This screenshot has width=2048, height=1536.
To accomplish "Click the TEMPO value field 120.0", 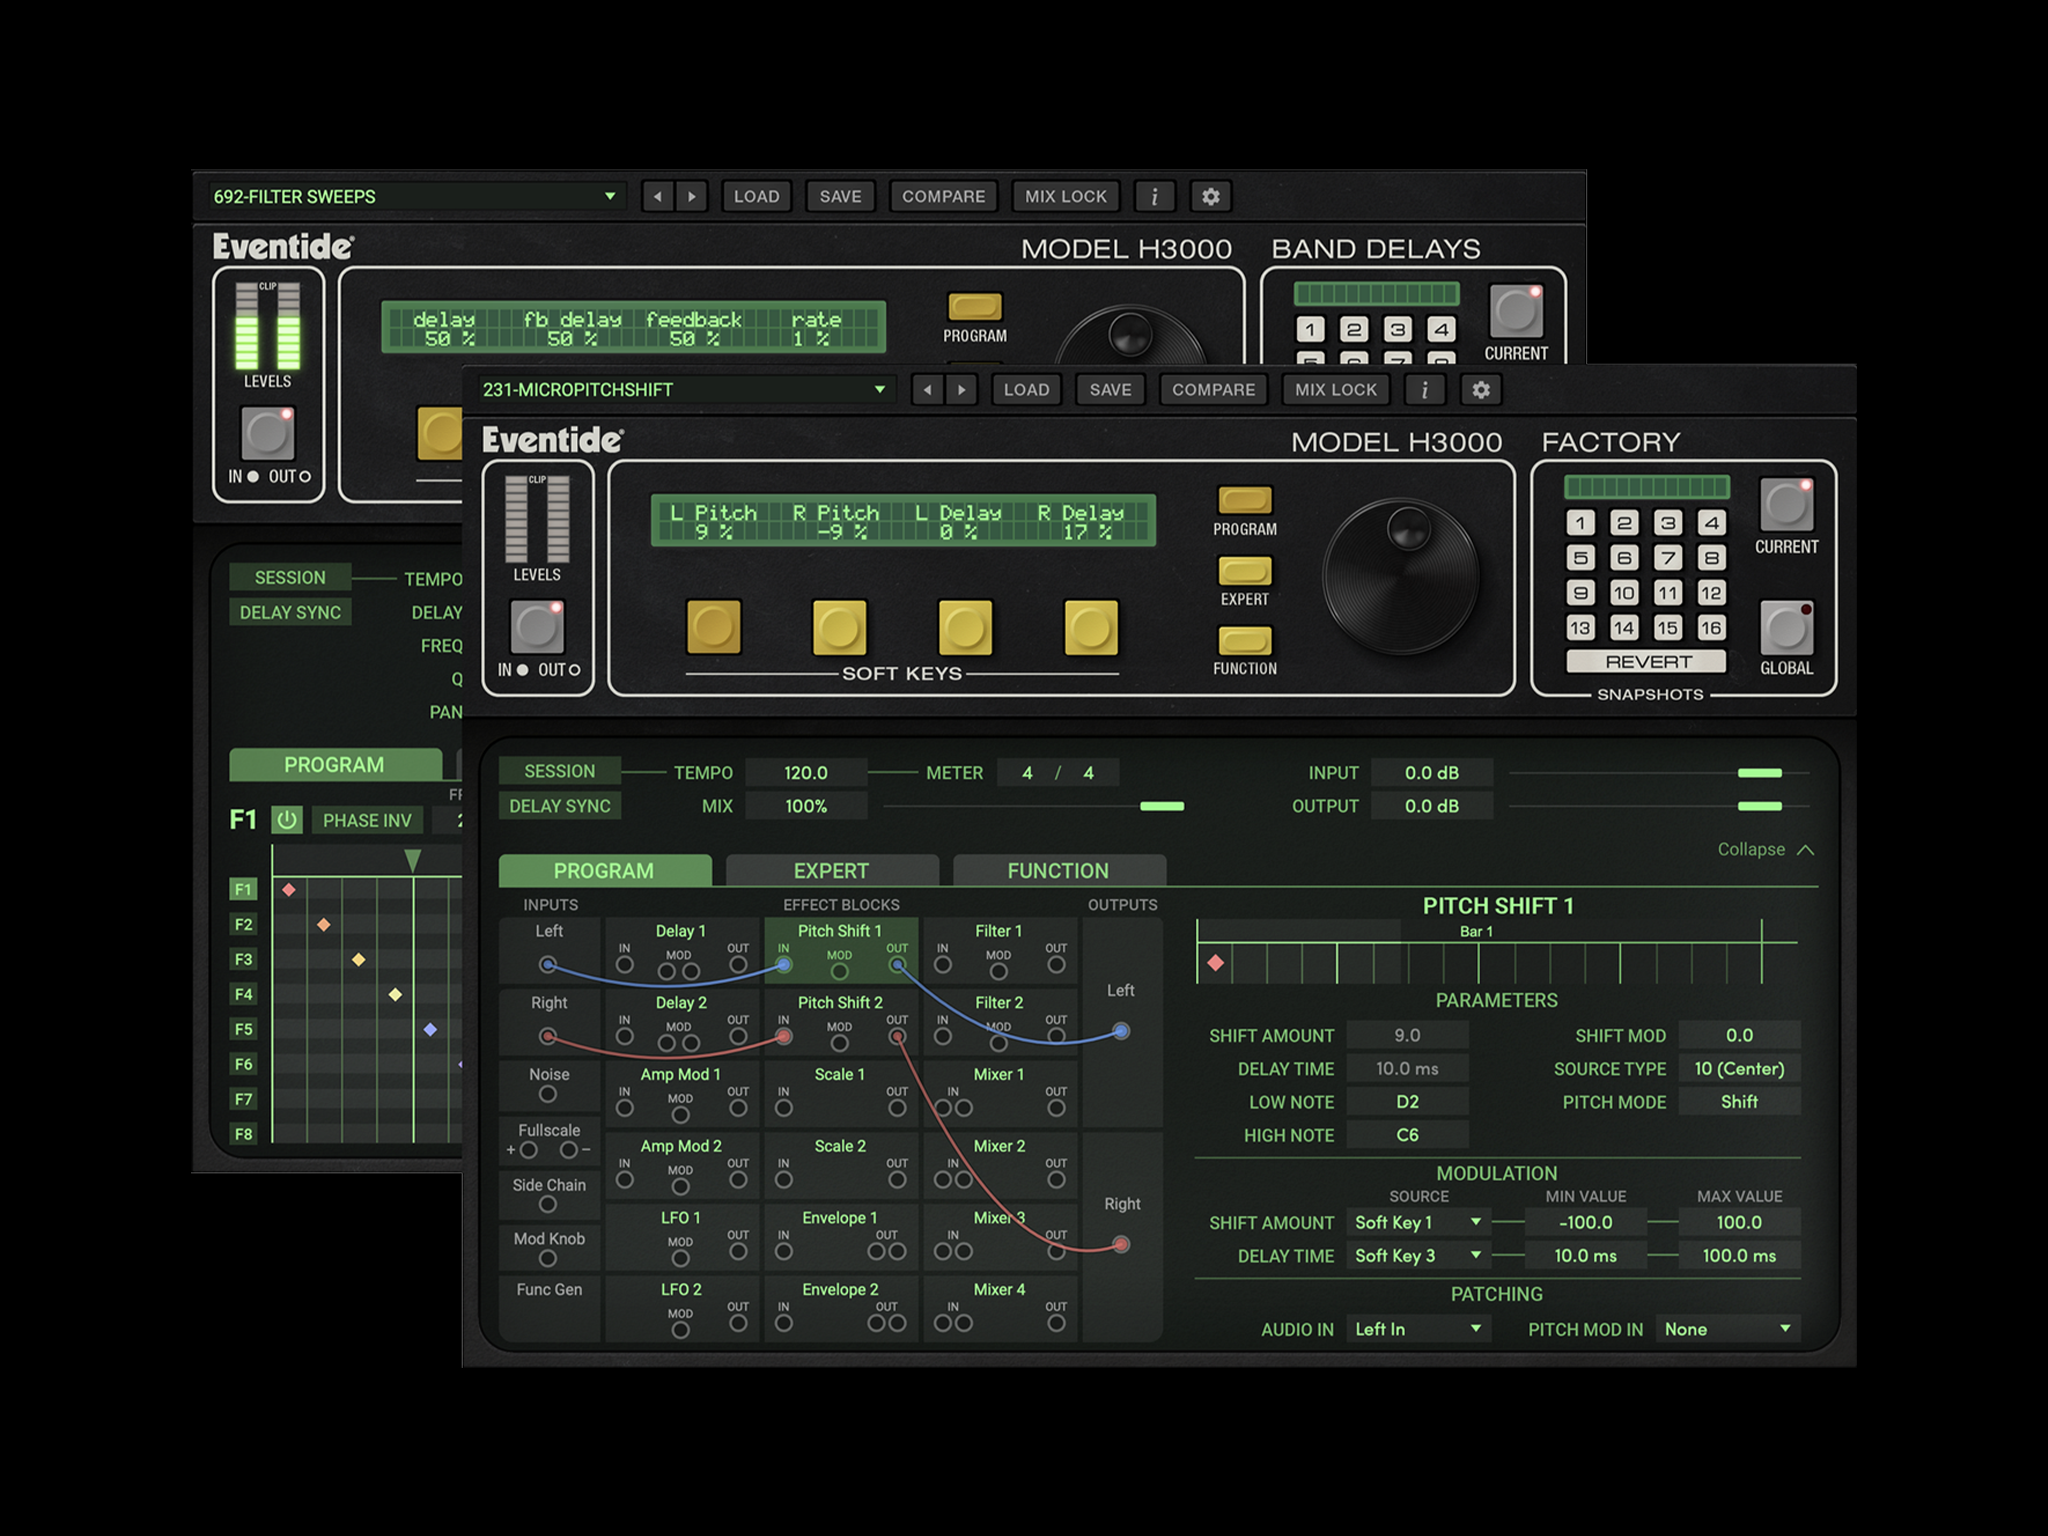I will pos(806,772).
